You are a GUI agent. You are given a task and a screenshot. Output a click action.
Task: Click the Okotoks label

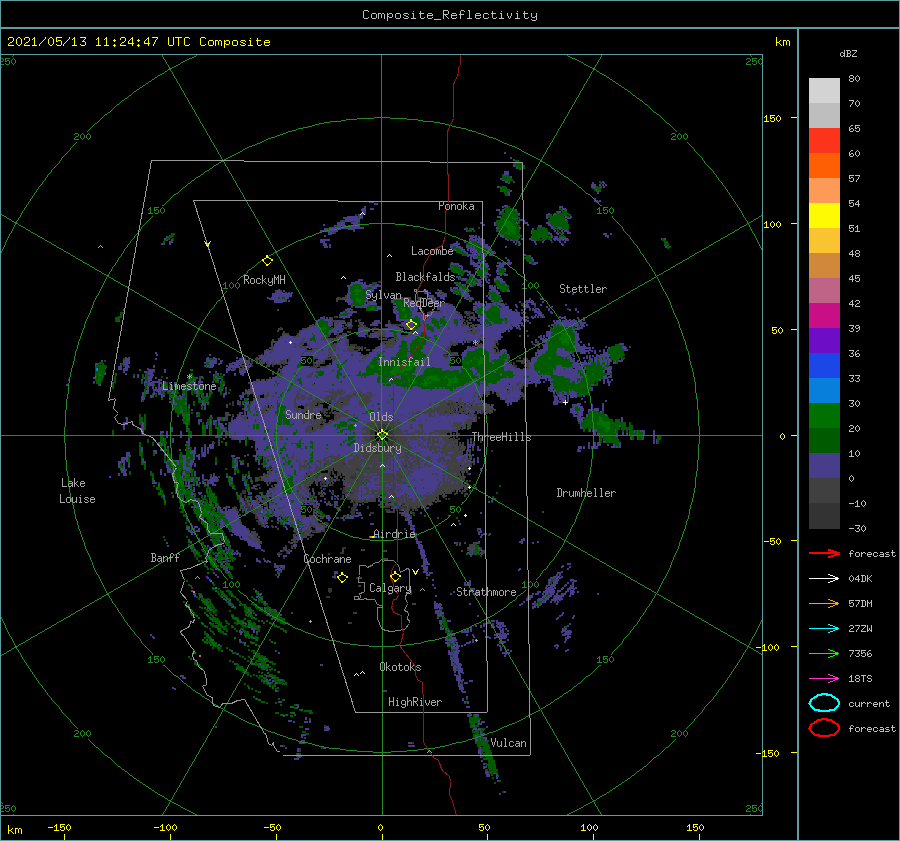[400, 667]
